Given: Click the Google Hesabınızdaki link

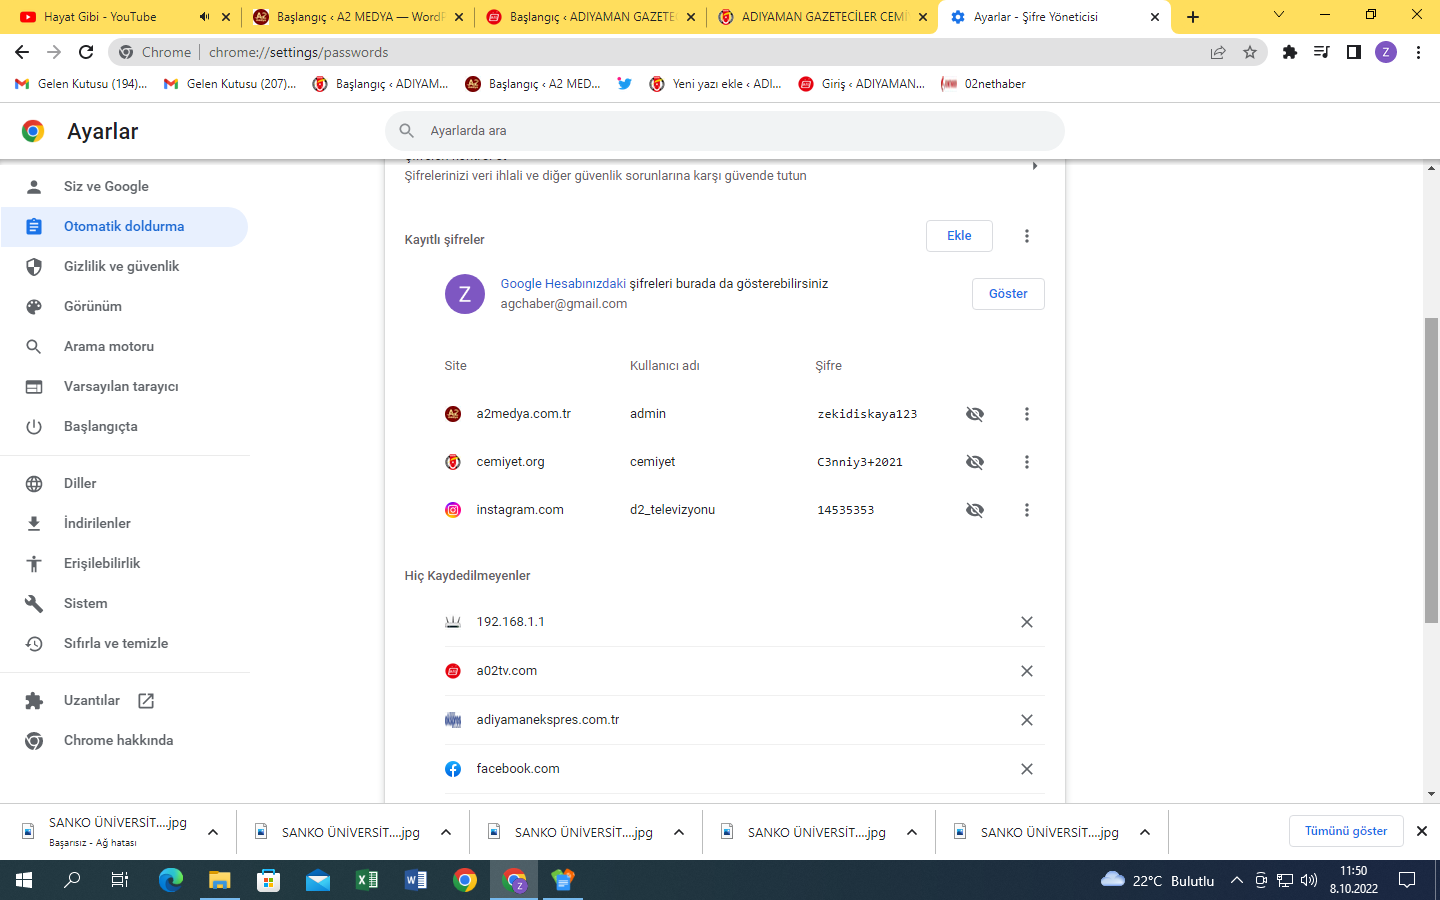Looking at the screenshot, I should 563,284.
